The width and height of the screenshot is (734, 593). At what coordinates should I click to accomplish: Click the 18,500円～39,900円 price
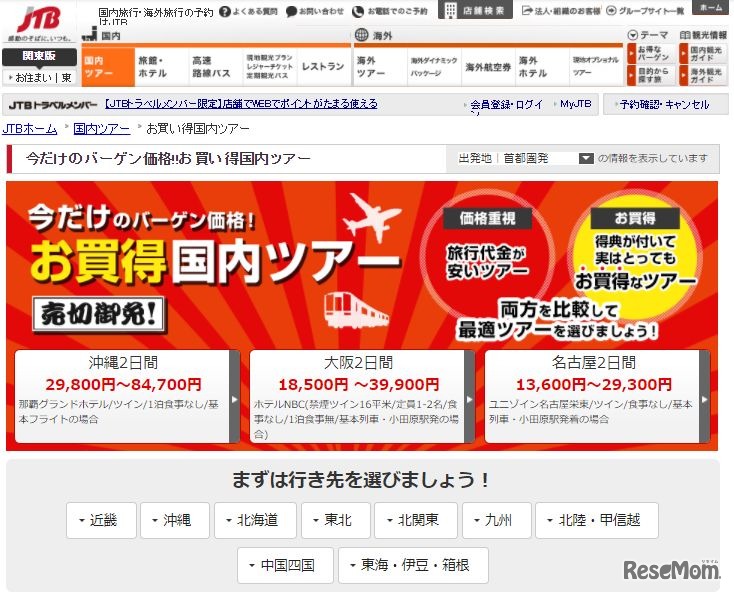(x=359, y=385)
